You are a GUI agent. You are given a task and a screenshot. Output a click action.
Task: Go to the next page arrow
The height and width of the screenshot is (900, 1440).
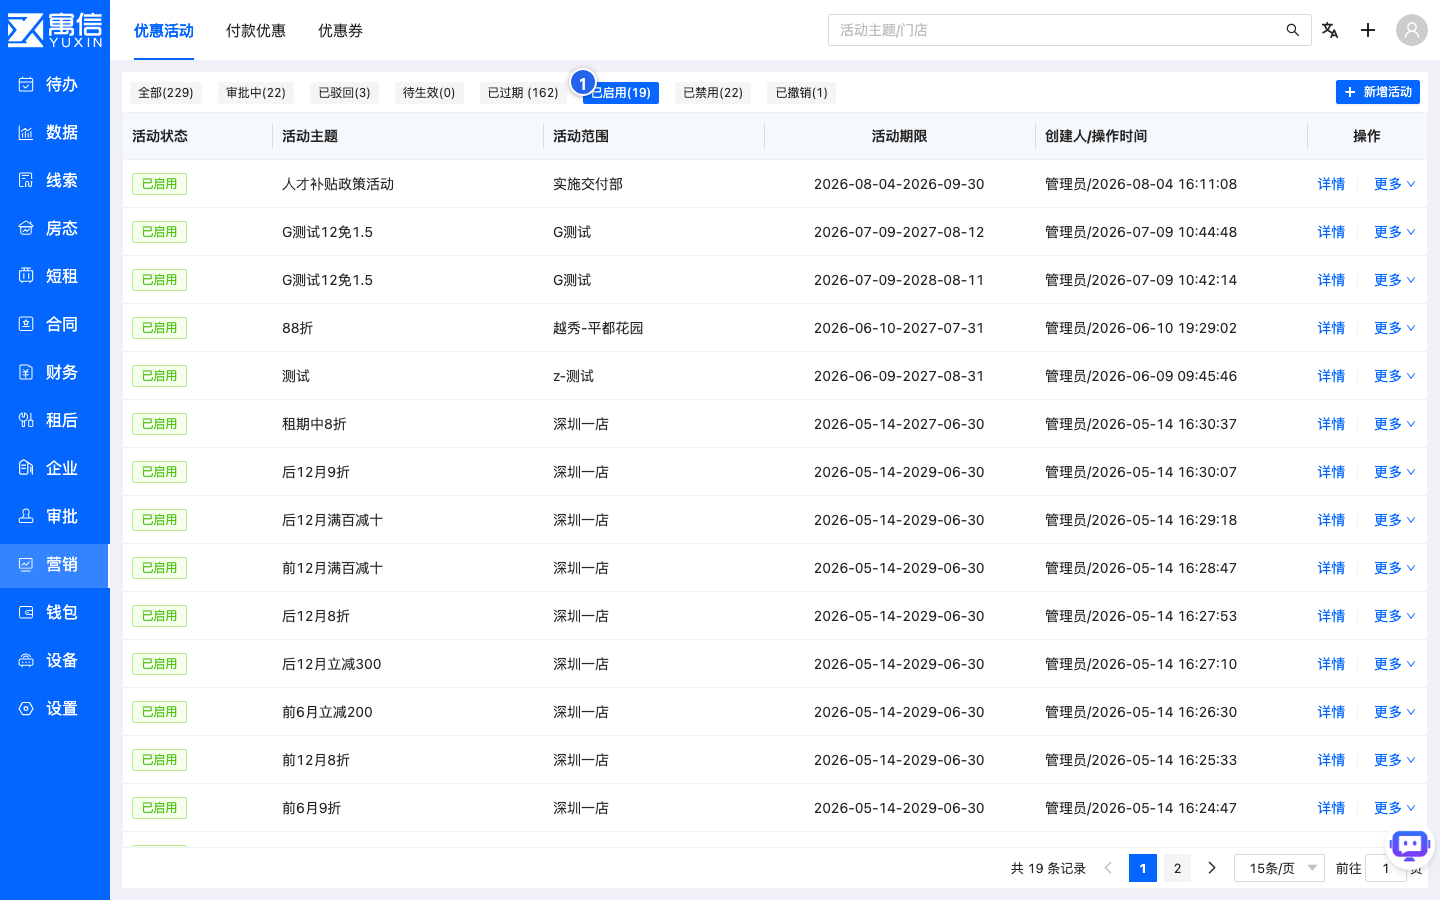click(1212, 868)
